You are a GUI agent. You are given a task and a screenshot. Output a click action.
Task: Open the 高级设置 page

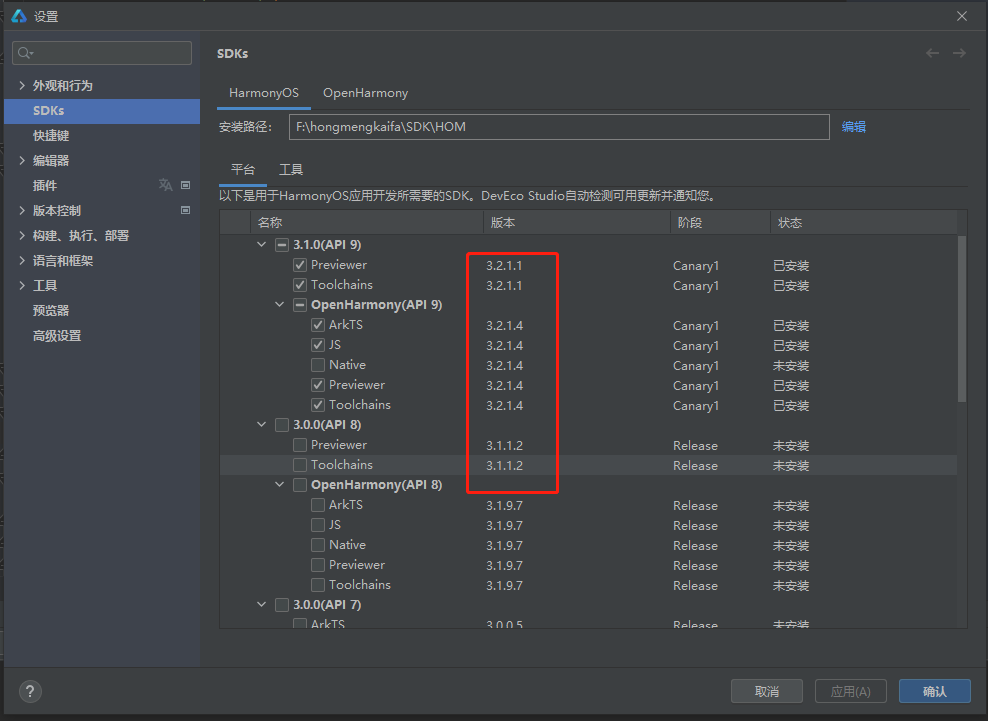102,336
